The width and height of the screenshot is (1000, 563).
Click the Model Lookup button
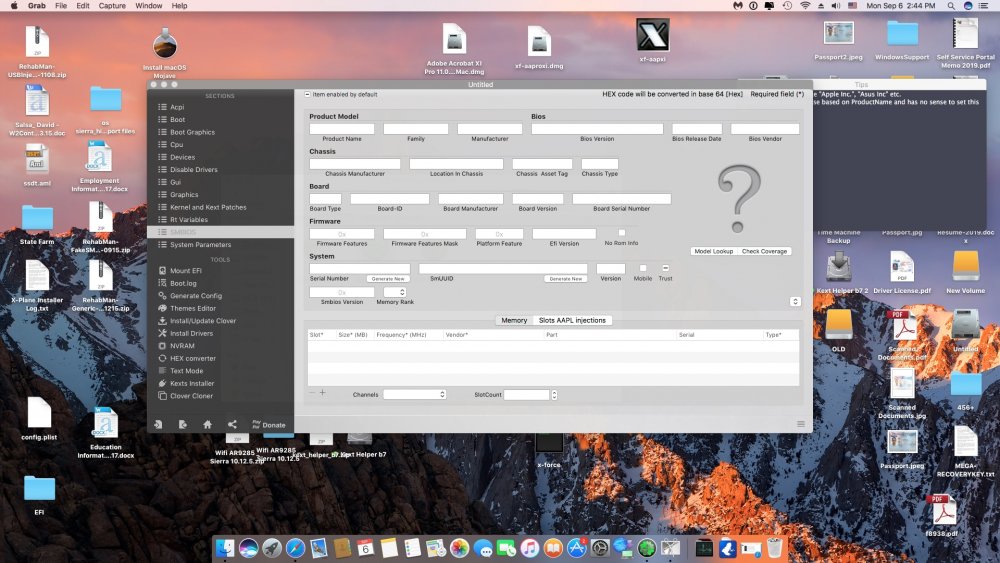tap(714, 251)
